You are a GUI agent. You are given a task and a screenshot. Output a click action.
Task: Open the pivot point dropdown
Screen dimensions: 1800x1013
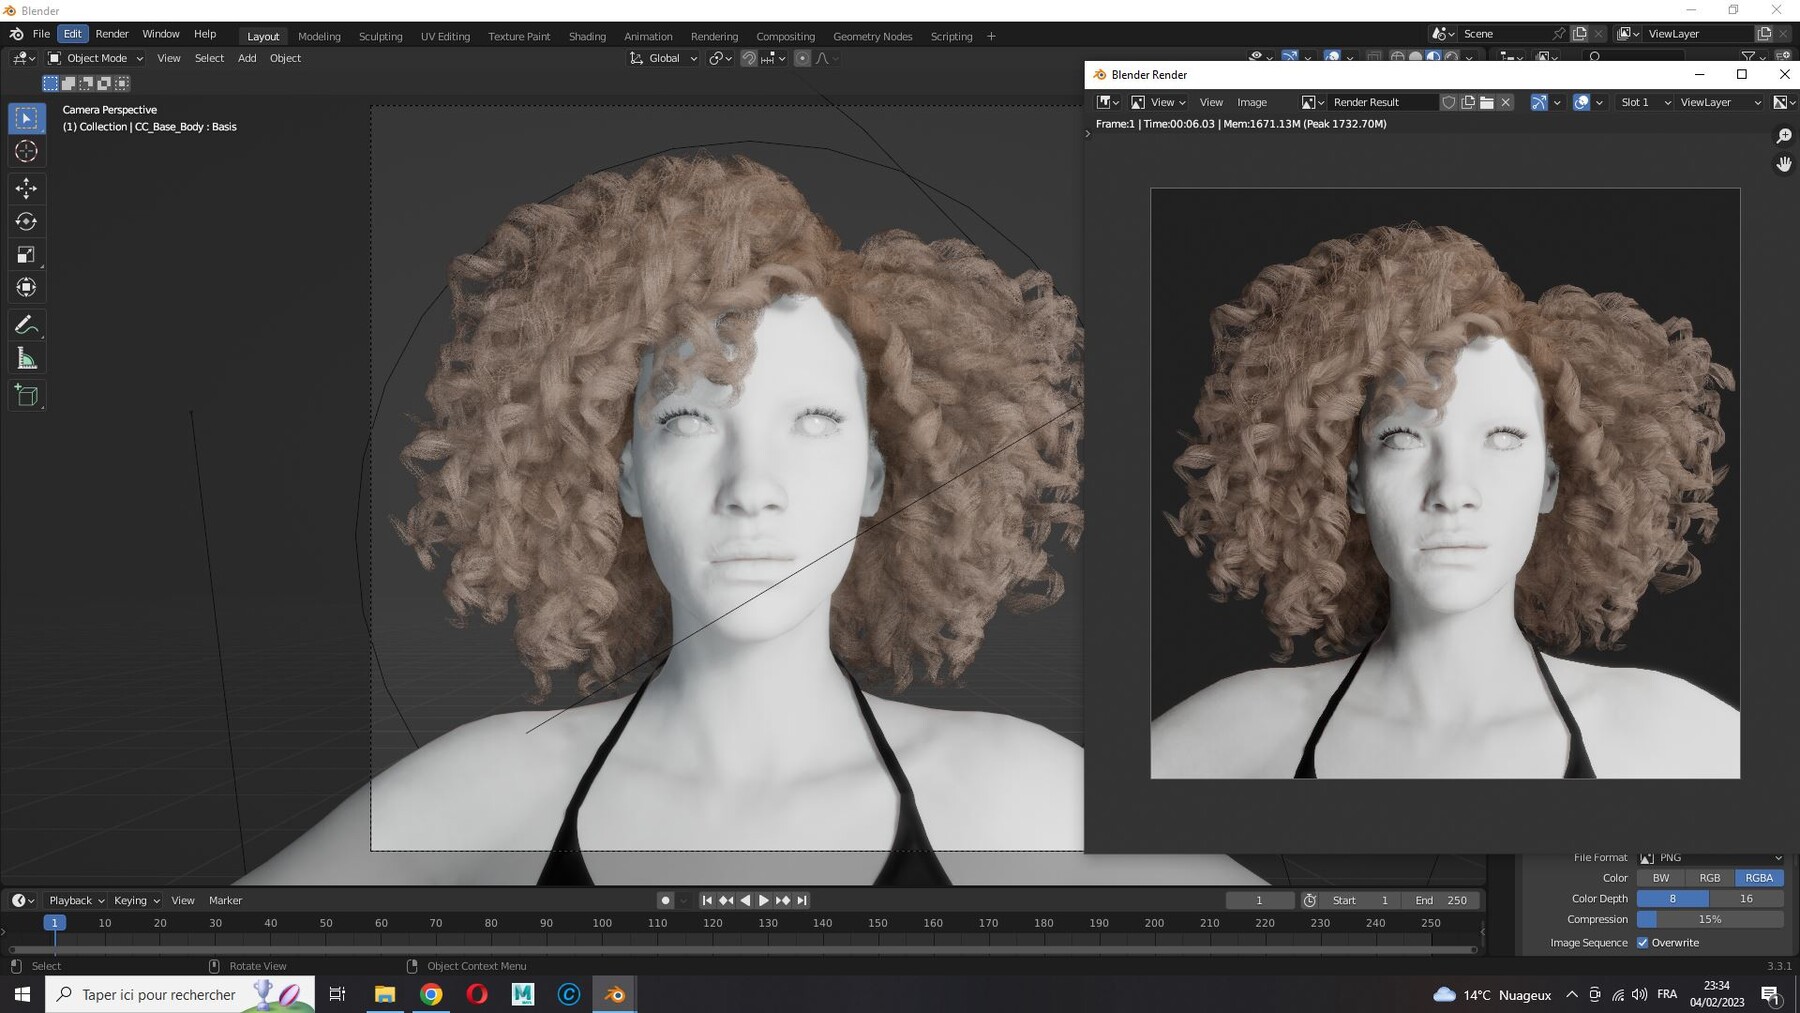coord(720,58)
